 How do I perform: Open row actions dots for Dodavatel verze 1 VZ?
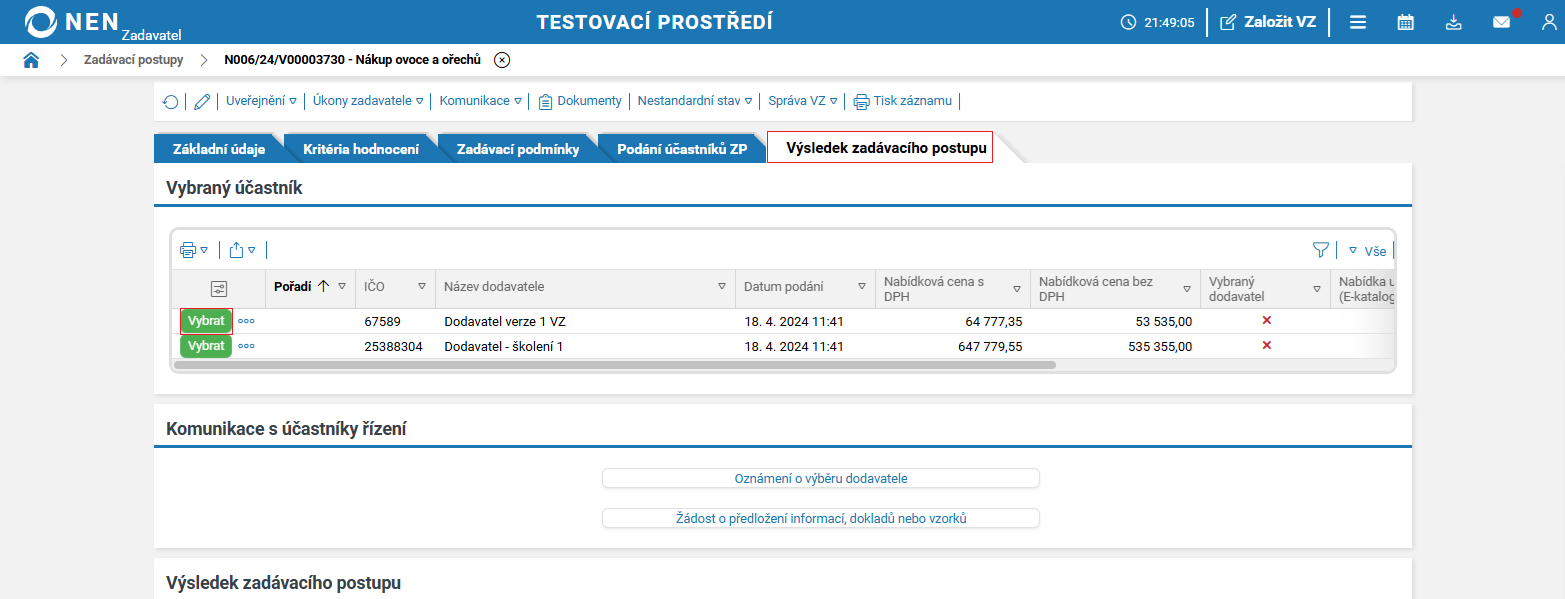[246, 321]
